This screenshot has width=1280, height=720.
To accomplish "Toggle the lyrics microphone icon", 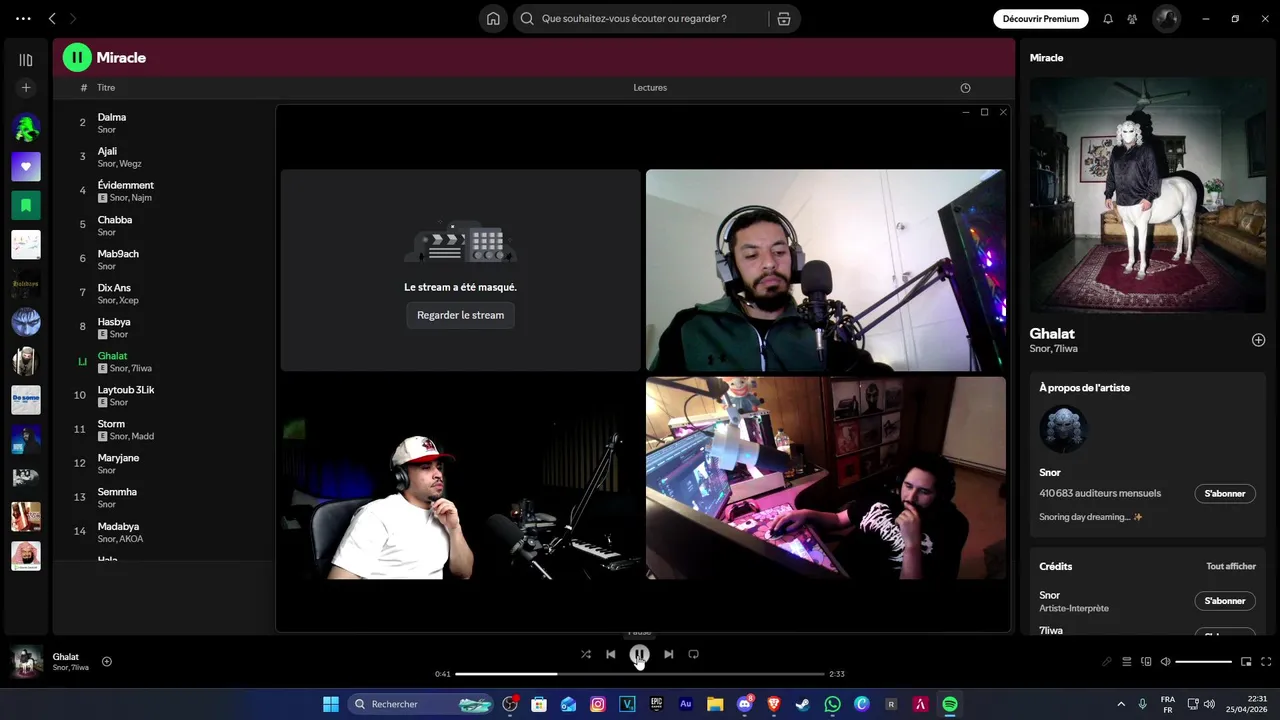I will 1107,662.
